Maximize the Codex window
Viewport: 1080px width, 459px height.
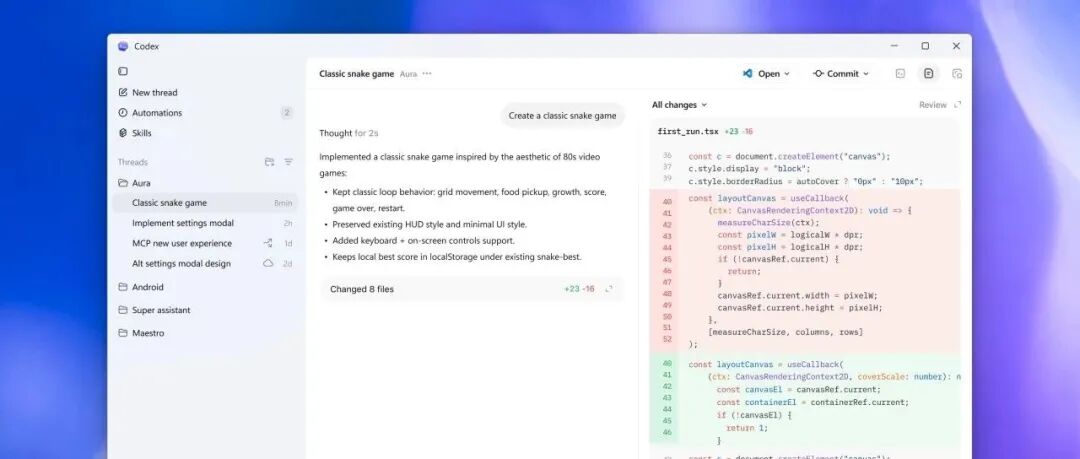[925, 46]
